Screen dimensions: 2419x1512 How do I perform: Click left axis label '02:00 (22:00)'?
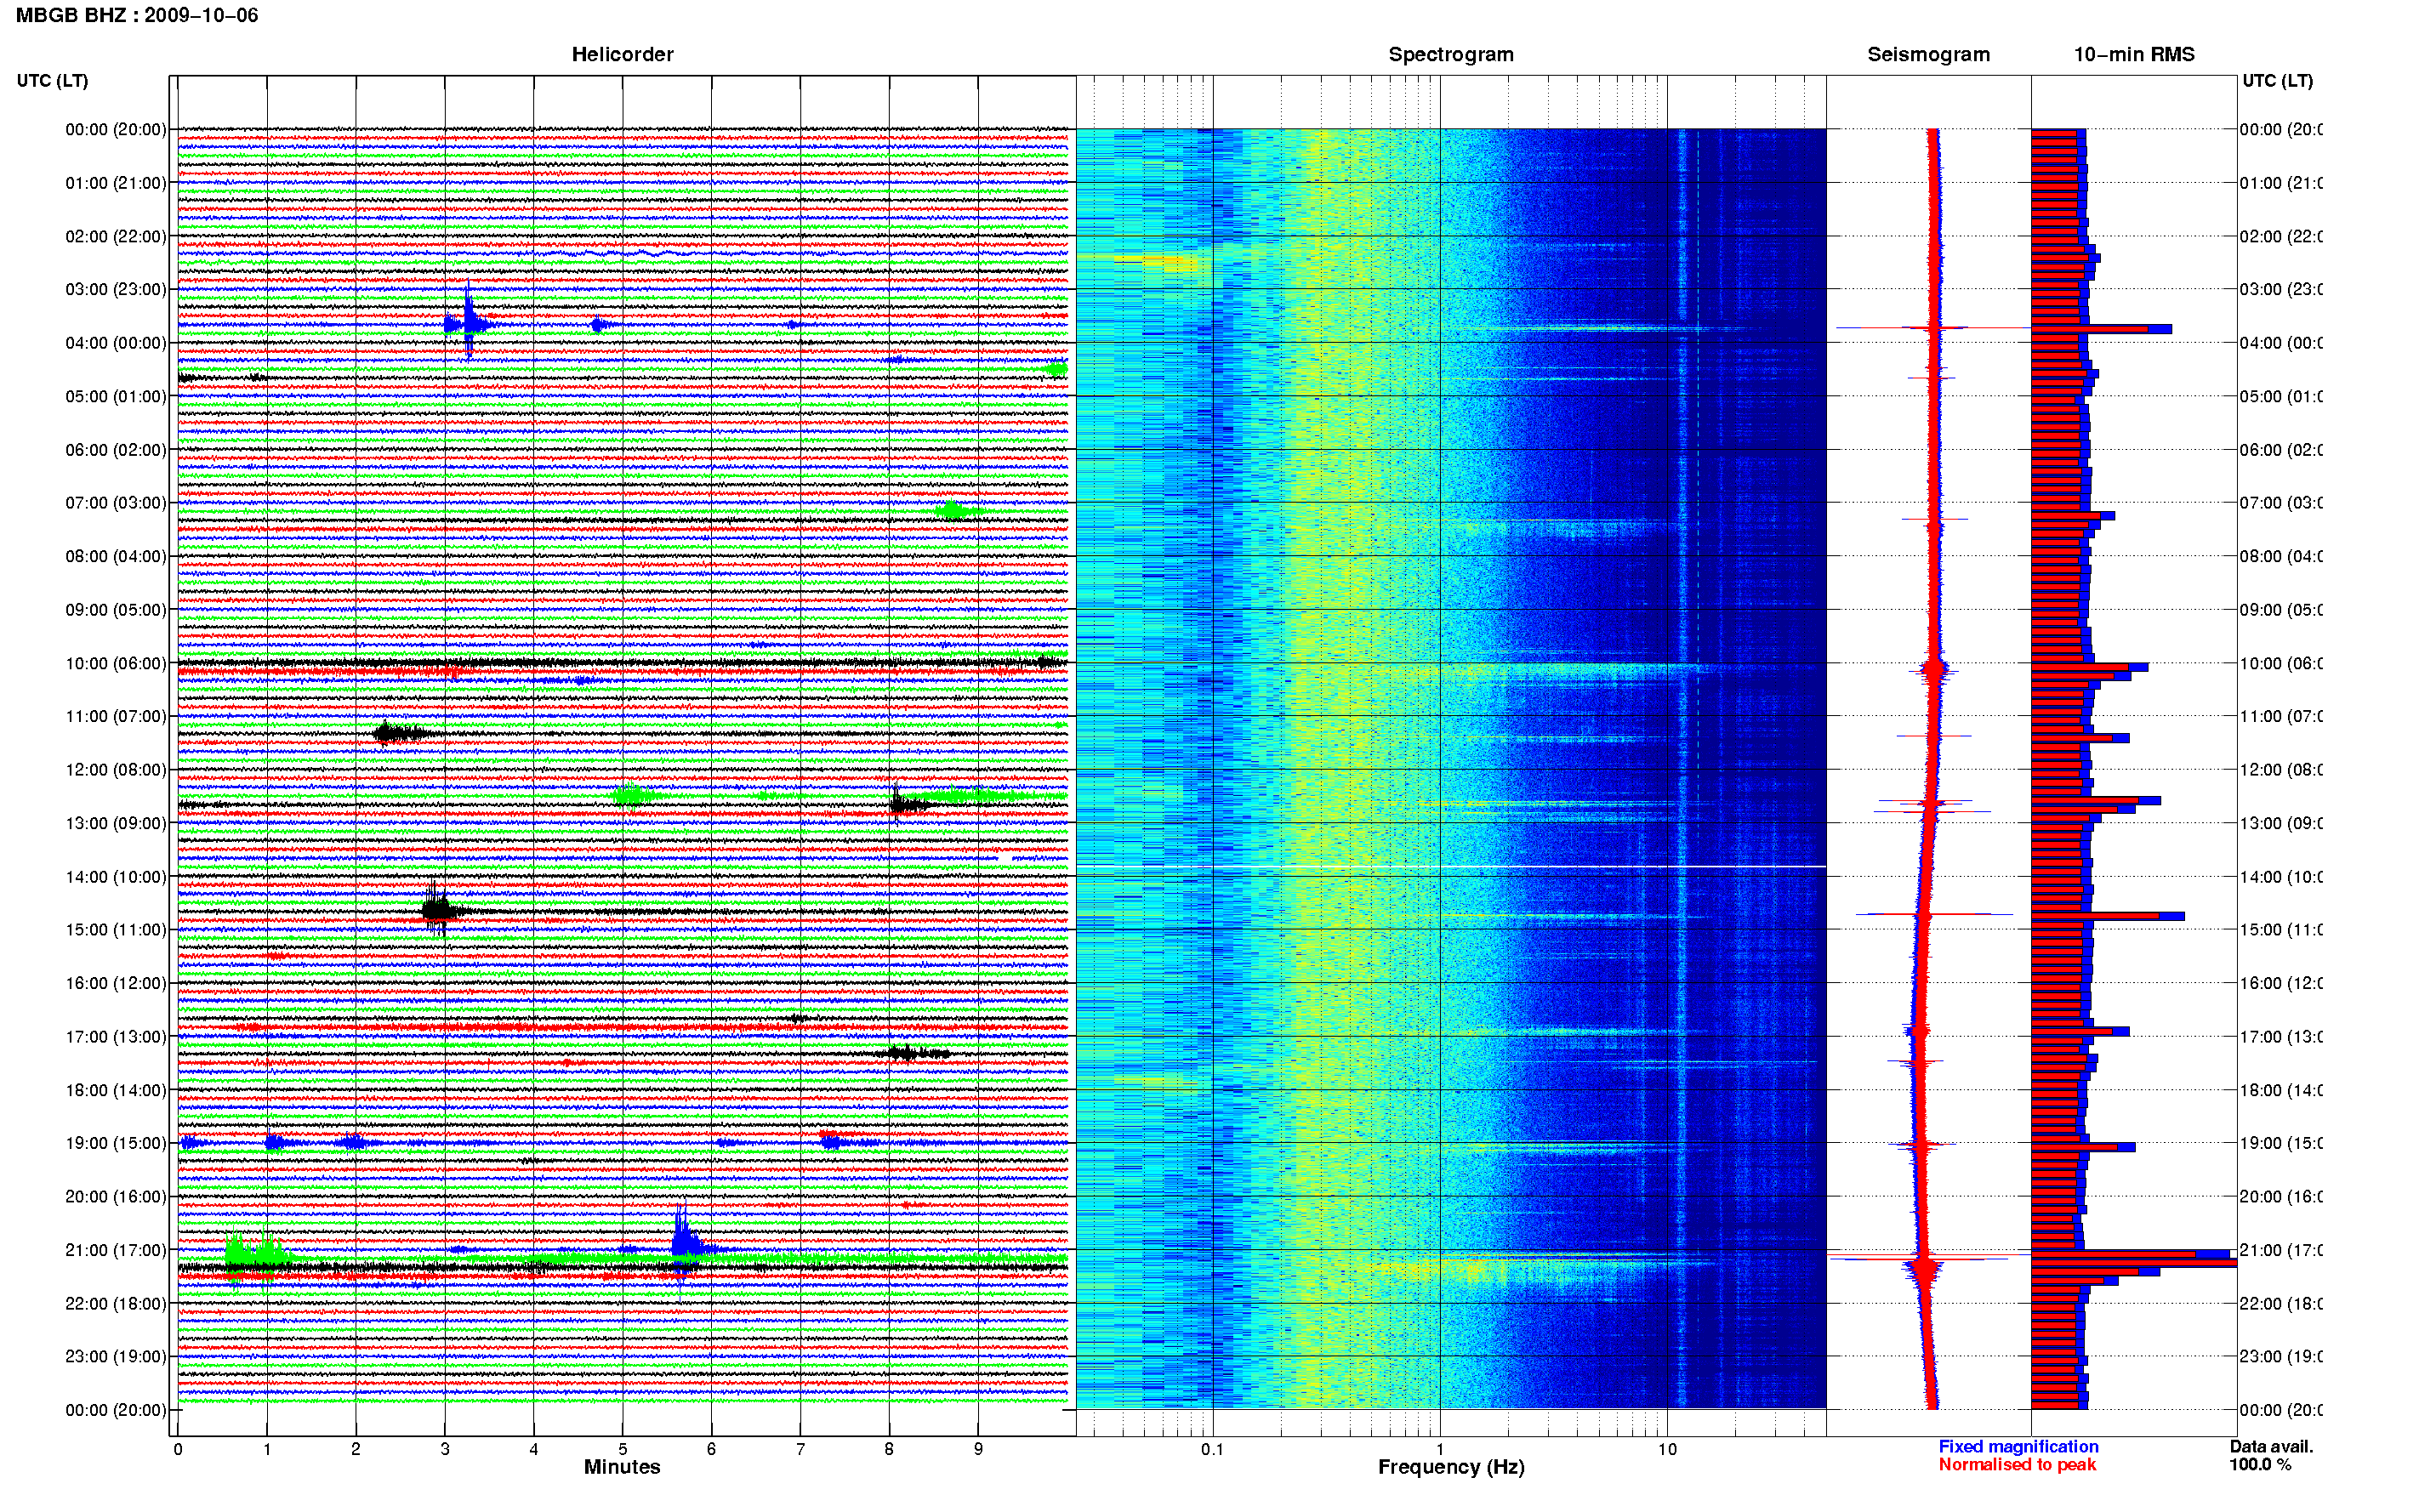(116, 236)
